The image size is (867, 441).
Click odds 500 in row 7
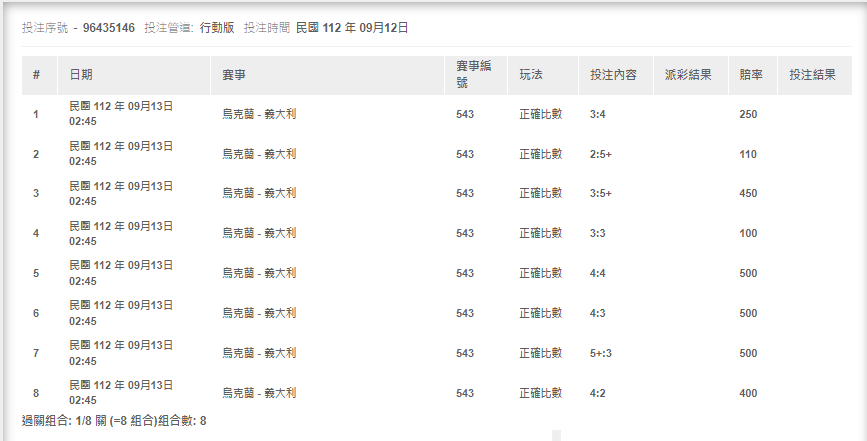pyautogui.click(x=748, y=353)
